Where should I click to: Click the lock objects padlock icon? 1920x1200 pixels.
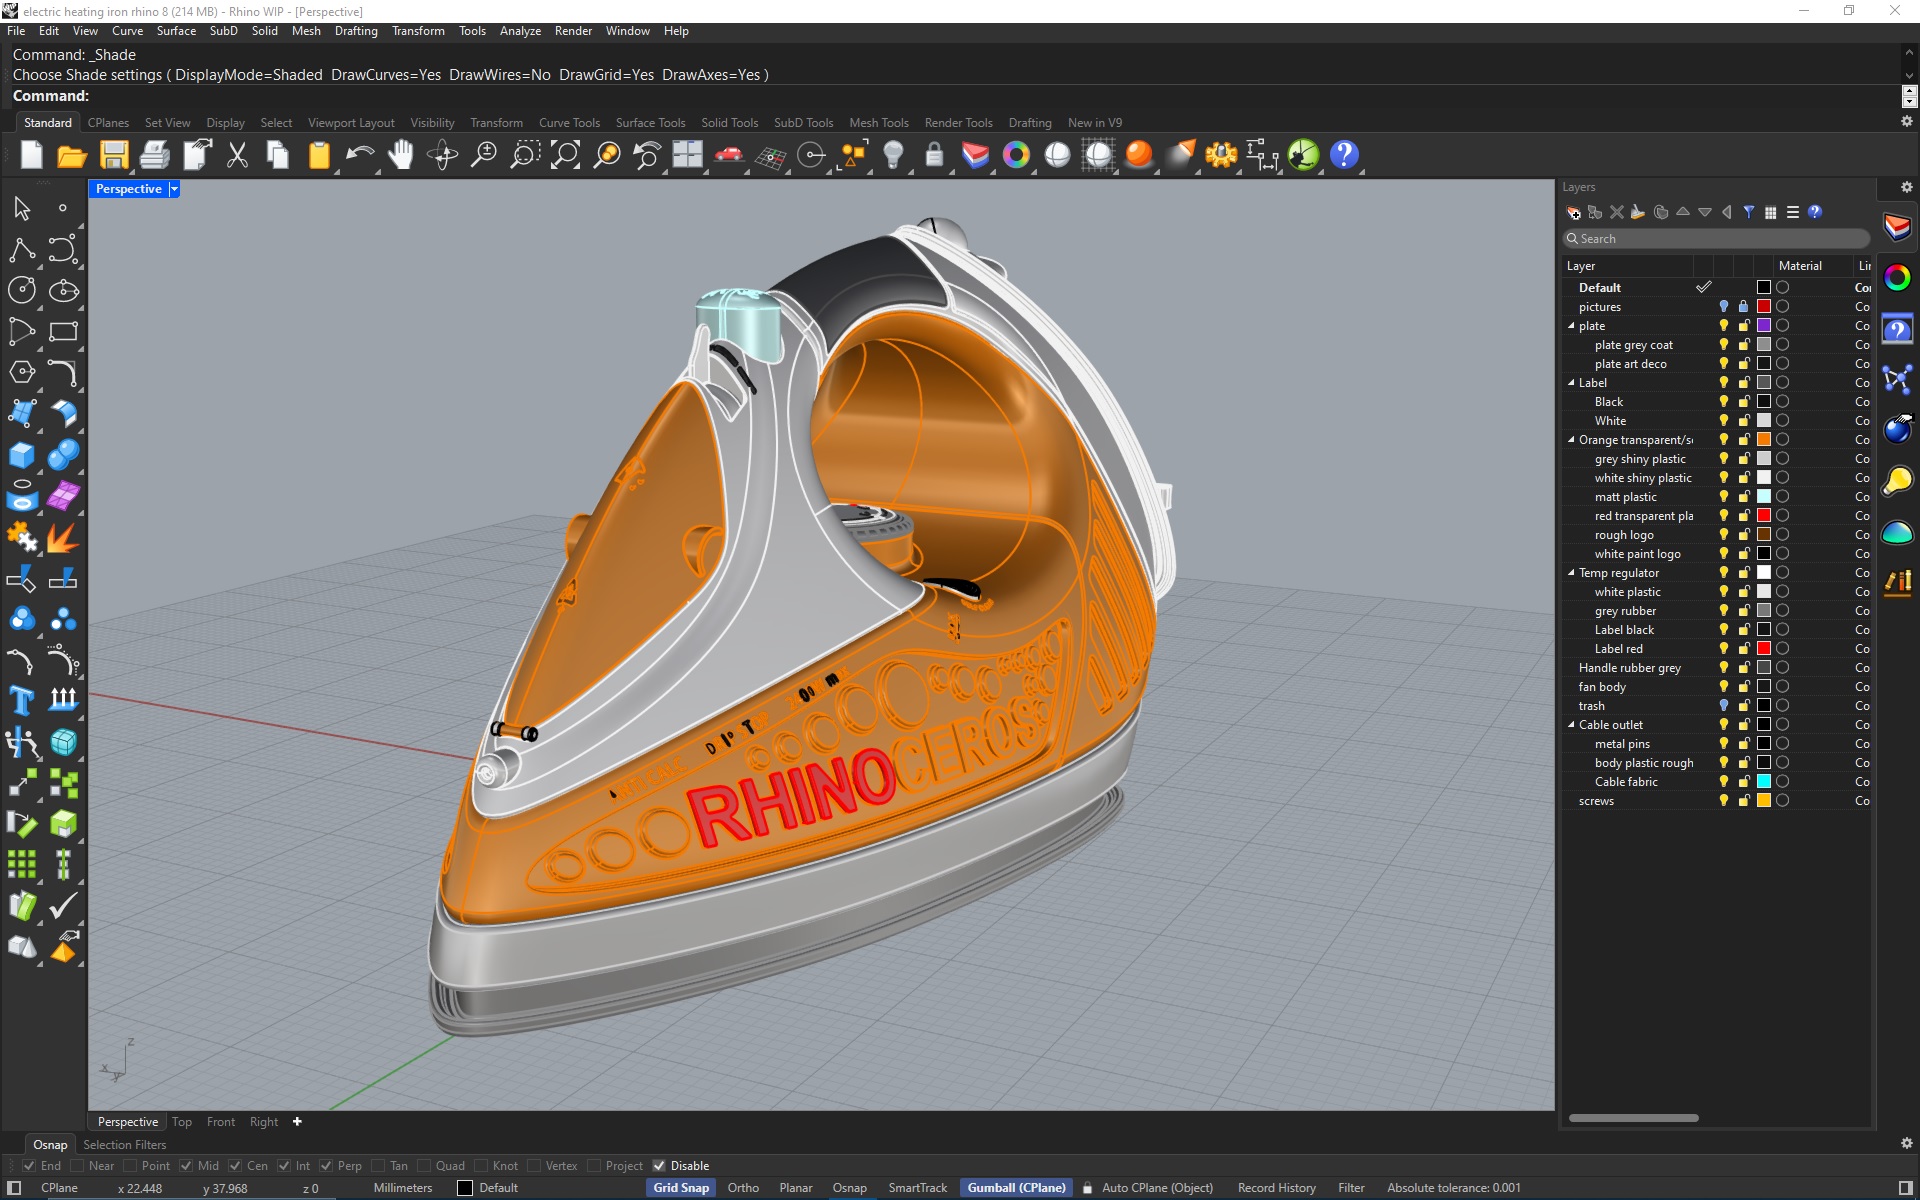pyautogui.click(x=934, y=155)
